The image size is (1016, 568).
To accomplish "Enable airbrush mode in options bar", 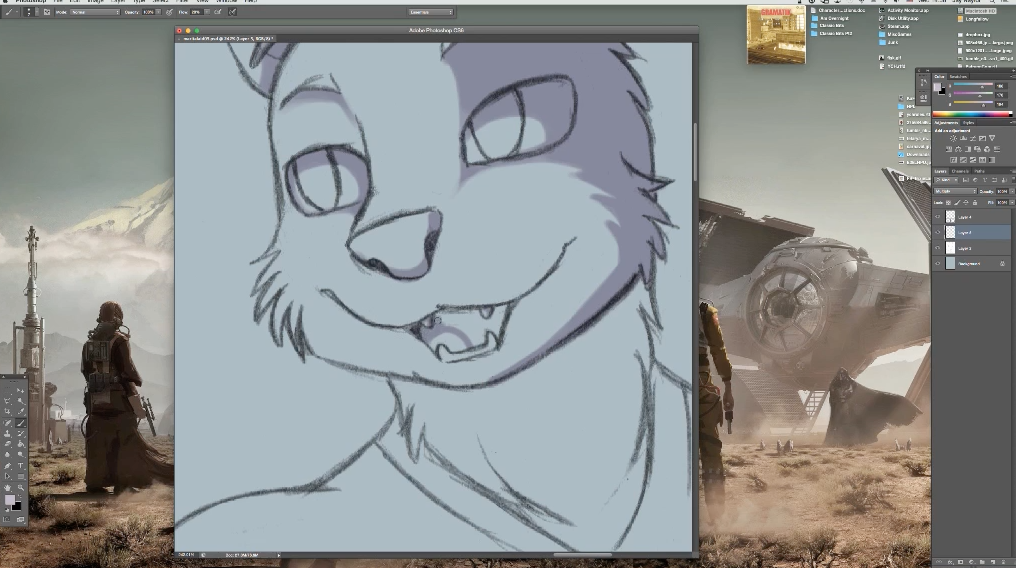I will 218,12.
